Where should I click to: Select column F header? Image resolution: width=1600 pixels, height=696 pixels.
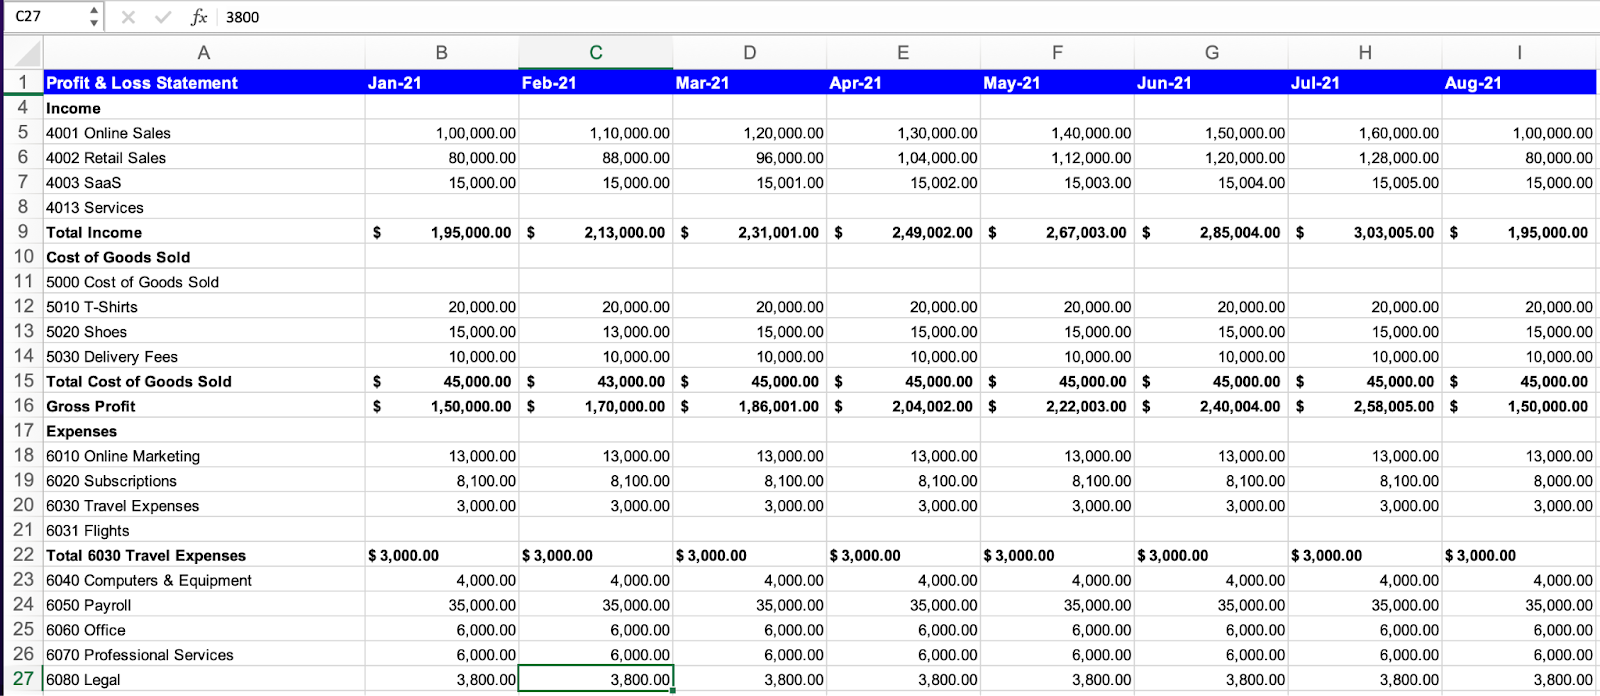1058,53
